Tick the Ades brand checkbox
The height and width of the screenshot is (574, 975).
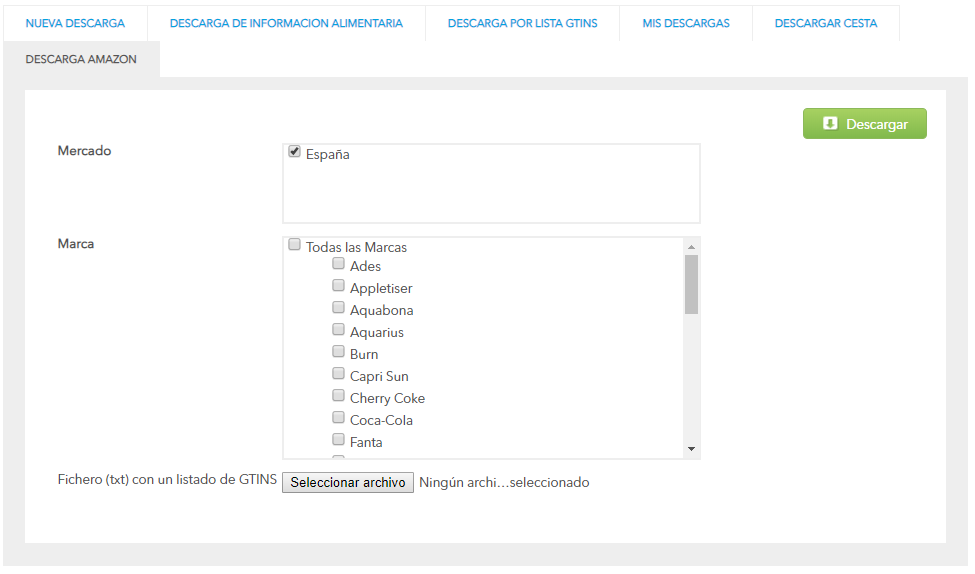(338, 264)
